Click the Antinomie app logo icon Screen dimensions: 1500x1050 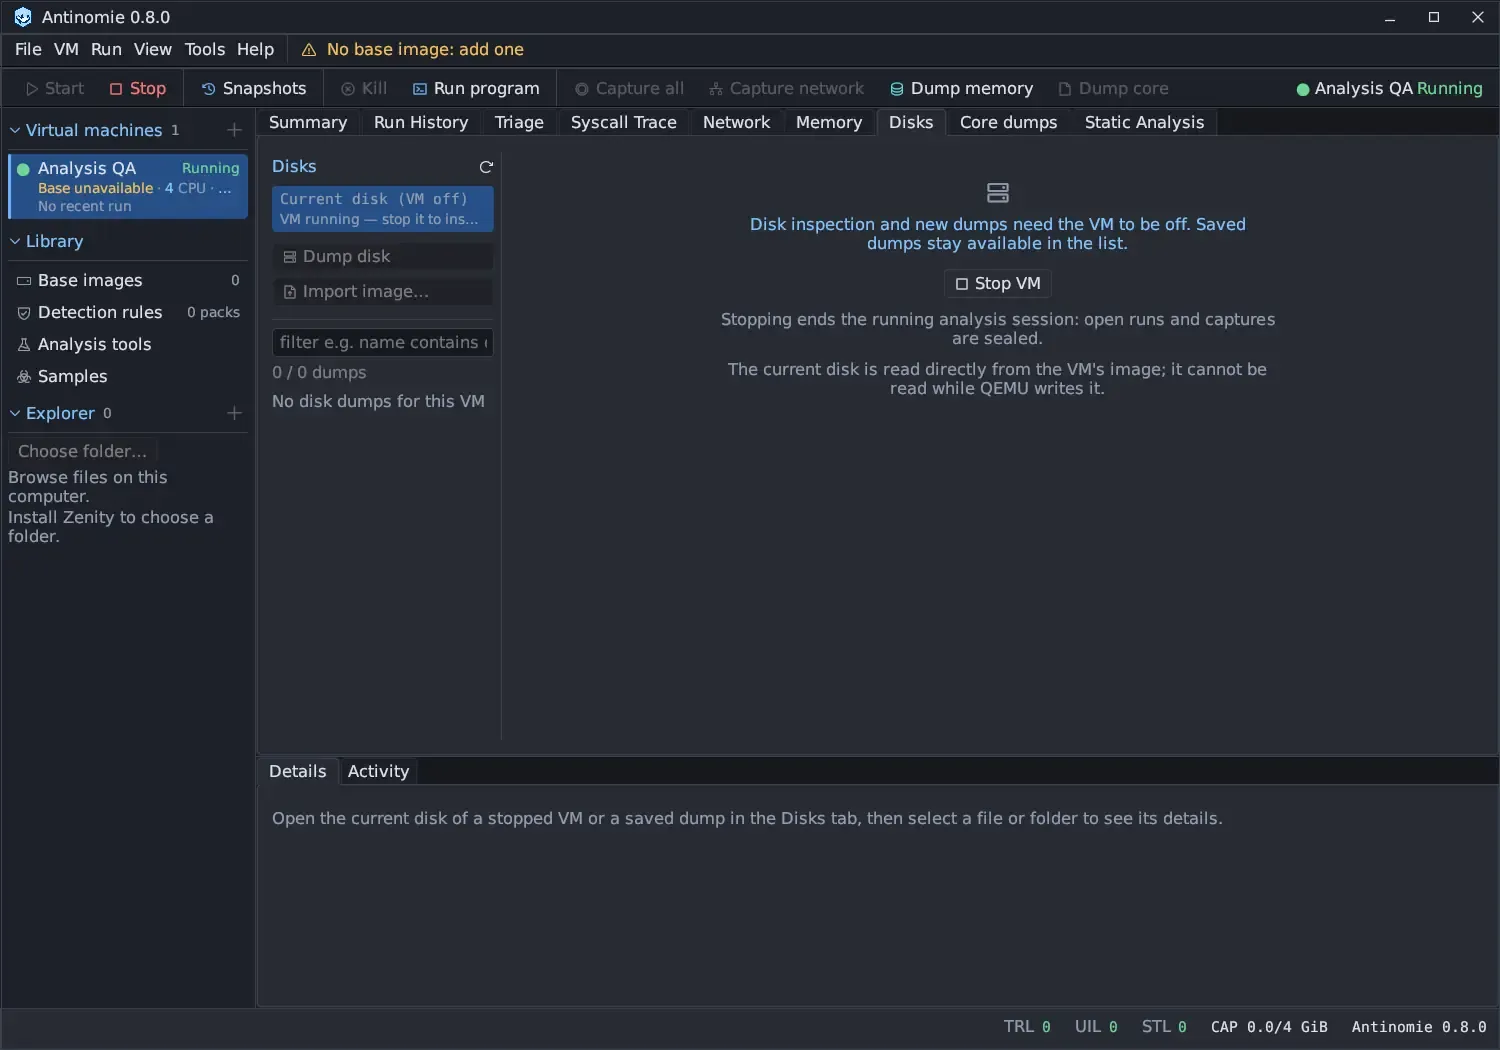tap(23, 17)
